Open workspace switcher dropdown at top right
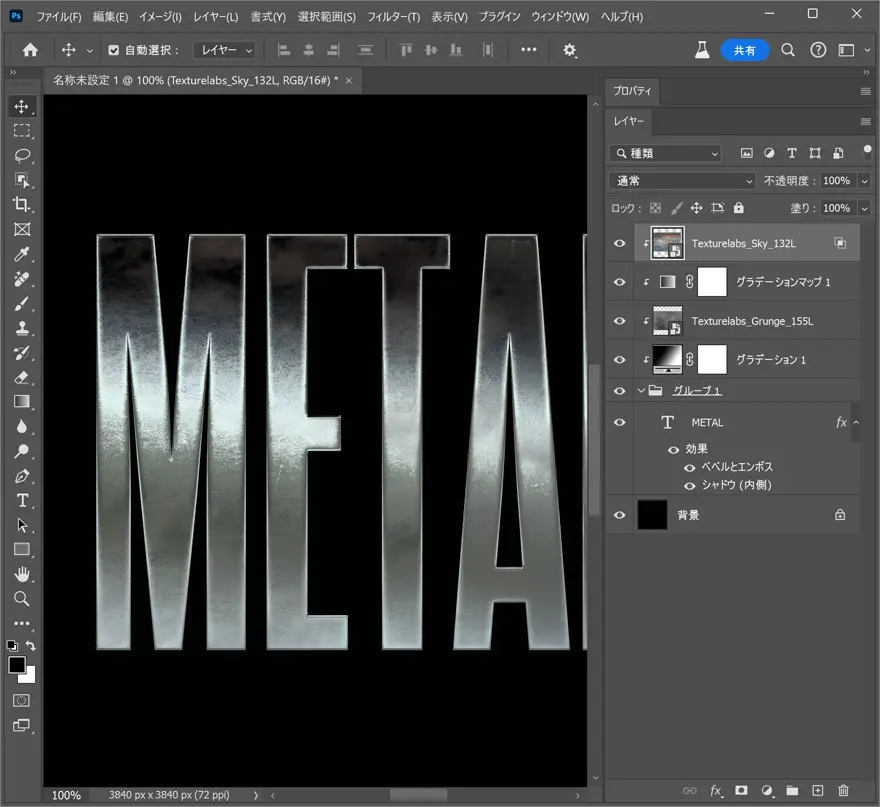 pyautogui.click(x=868, y=50)
